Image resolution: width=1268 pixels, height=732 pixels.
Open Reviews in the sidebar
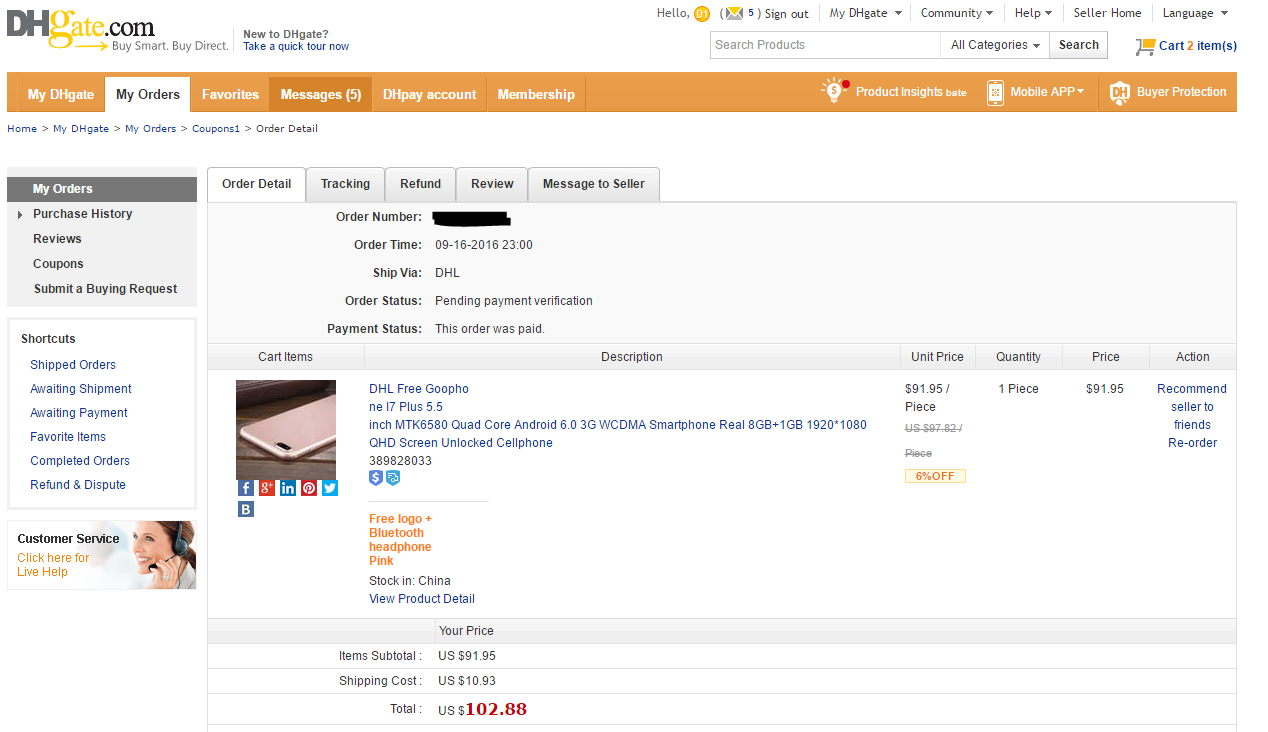pyautogui.click(x=57, y=239)
